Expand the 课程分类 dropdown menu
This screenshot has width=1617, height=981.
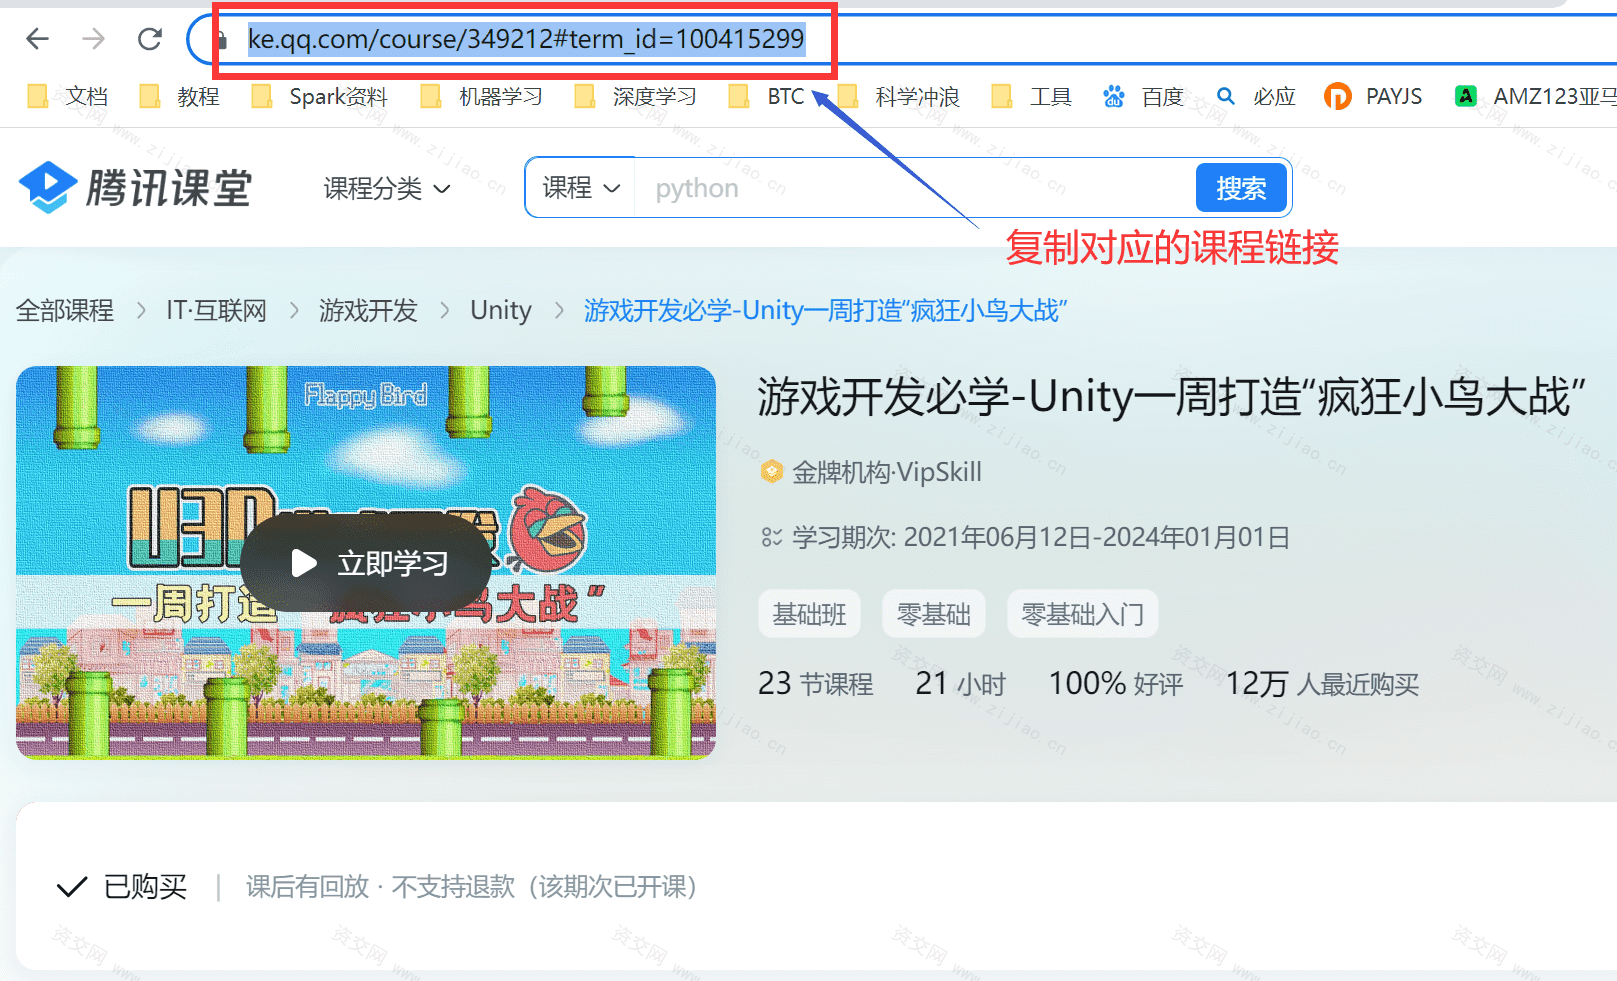click(x=387, y=188)
